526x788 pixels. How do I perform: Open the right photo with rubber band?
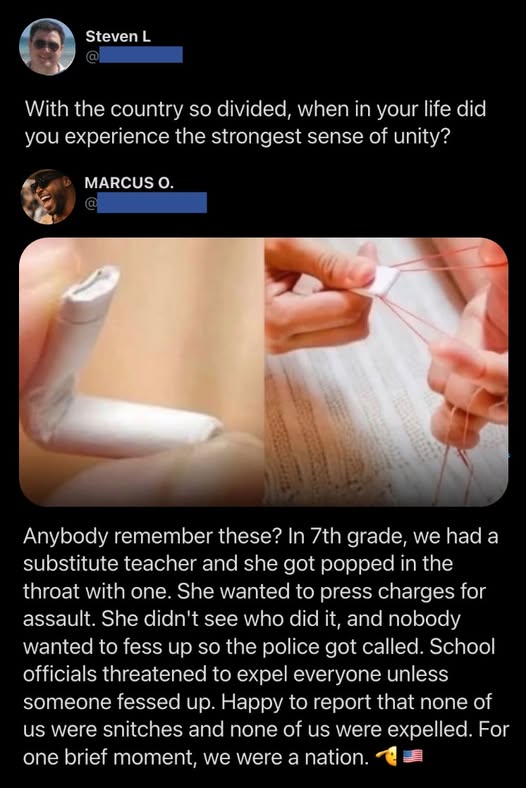click(x=386, y=371)
